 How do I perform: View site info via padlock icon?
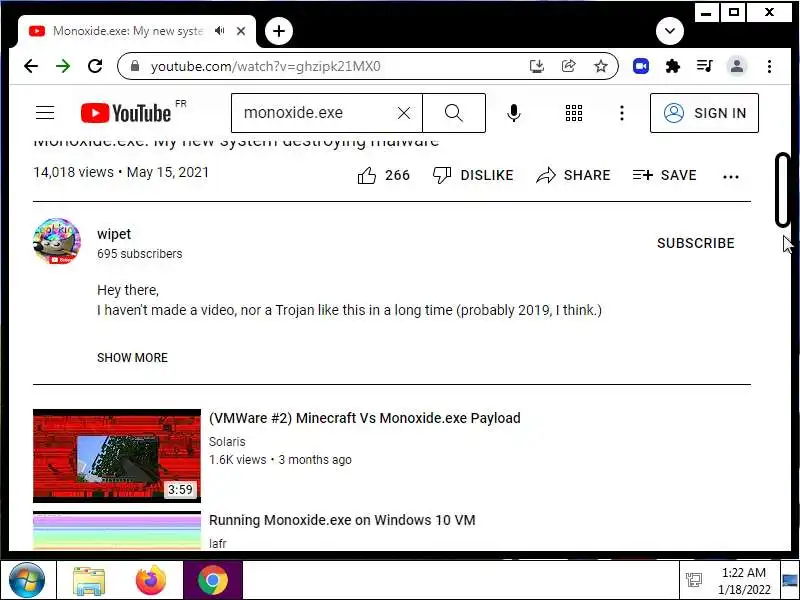(x=135, y=66)
